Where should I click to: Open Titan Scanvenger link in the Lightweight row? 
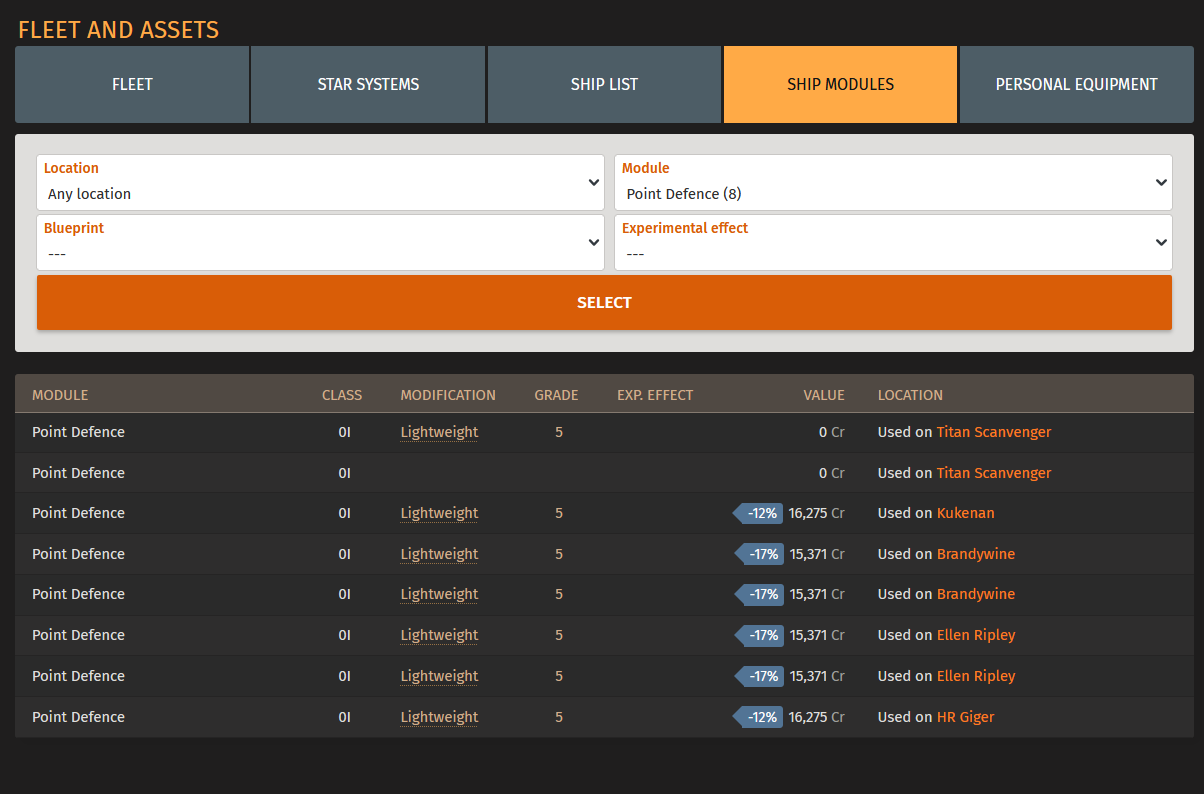point(994,432)
